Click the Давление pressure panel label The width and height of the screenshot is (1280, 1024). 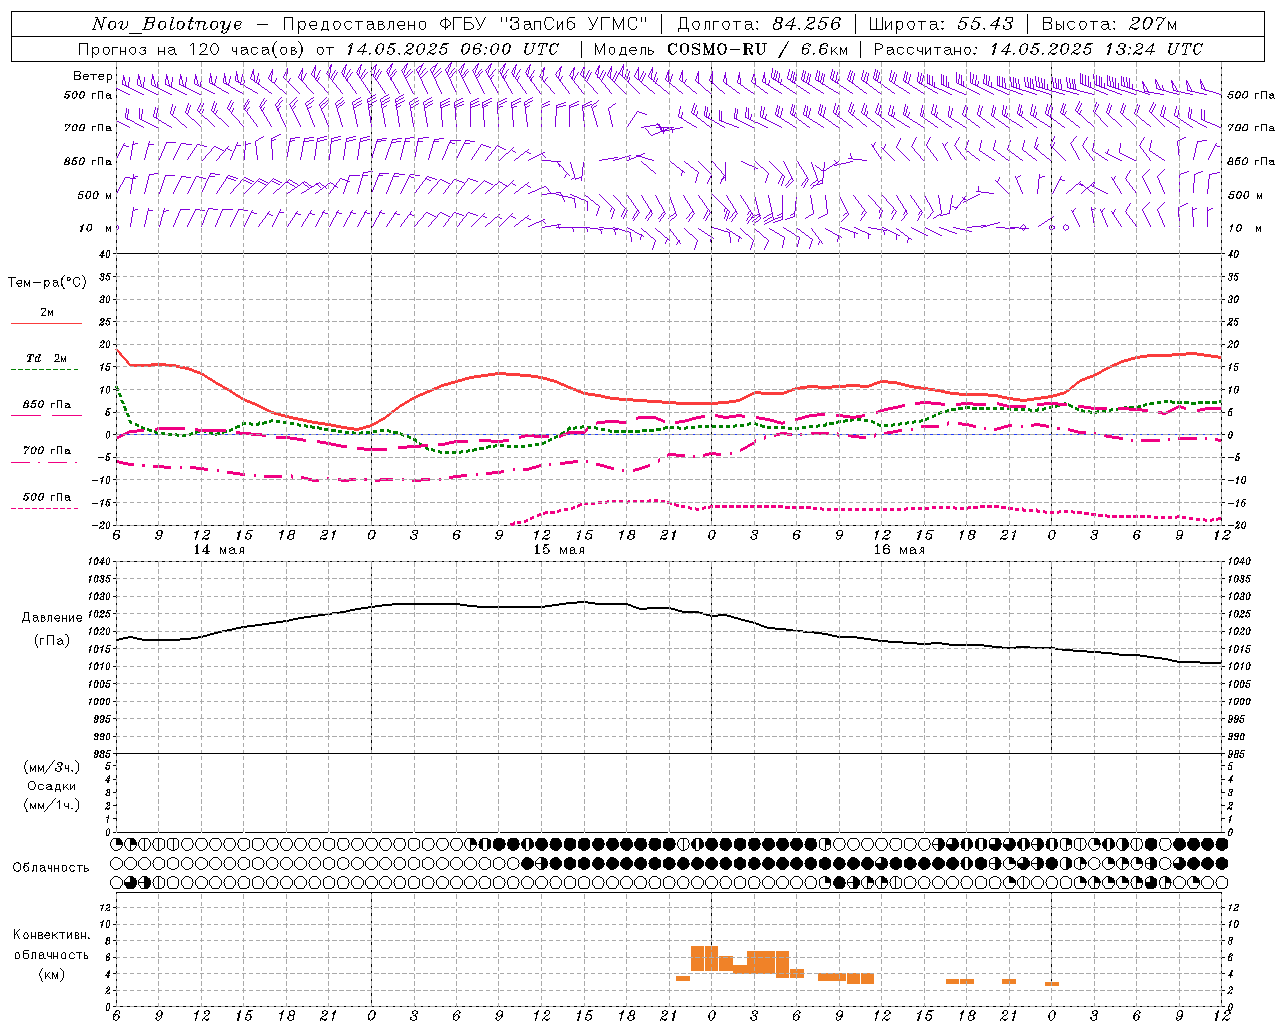[x=51, y=618]
